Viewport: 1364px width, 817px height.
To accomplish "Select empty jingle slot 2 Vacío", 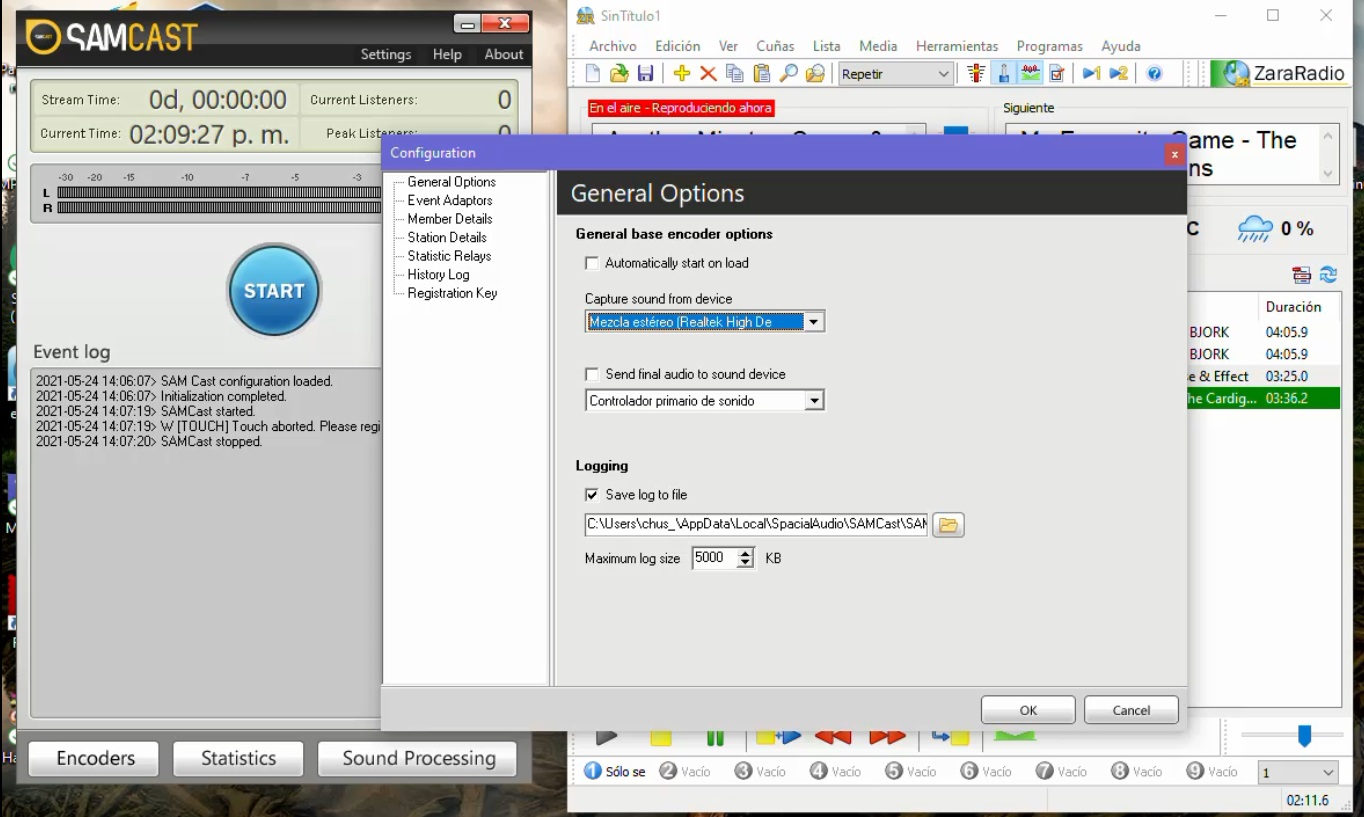I will pyautogui.click(x=685, y=772).
